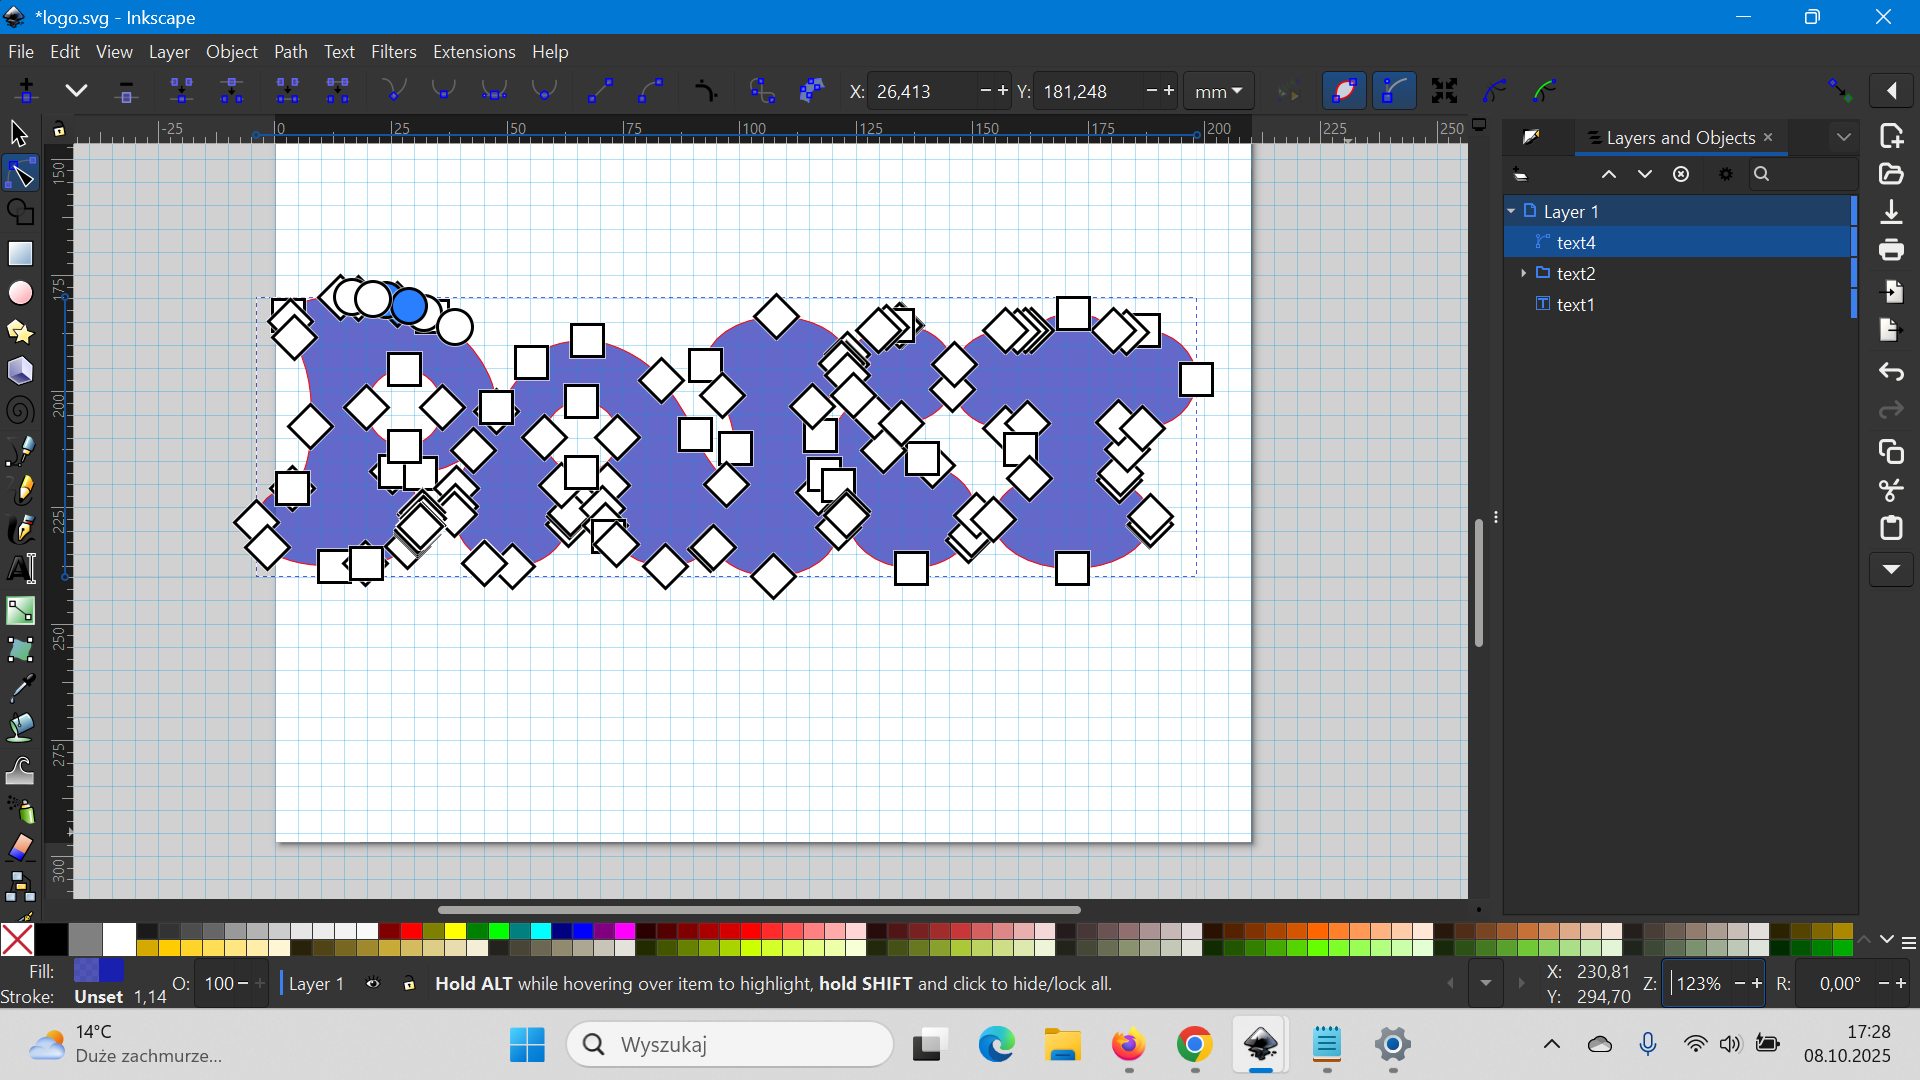Select the Gradient tool
This screenshot has height=1080, width=1920.
coord(20,610)
